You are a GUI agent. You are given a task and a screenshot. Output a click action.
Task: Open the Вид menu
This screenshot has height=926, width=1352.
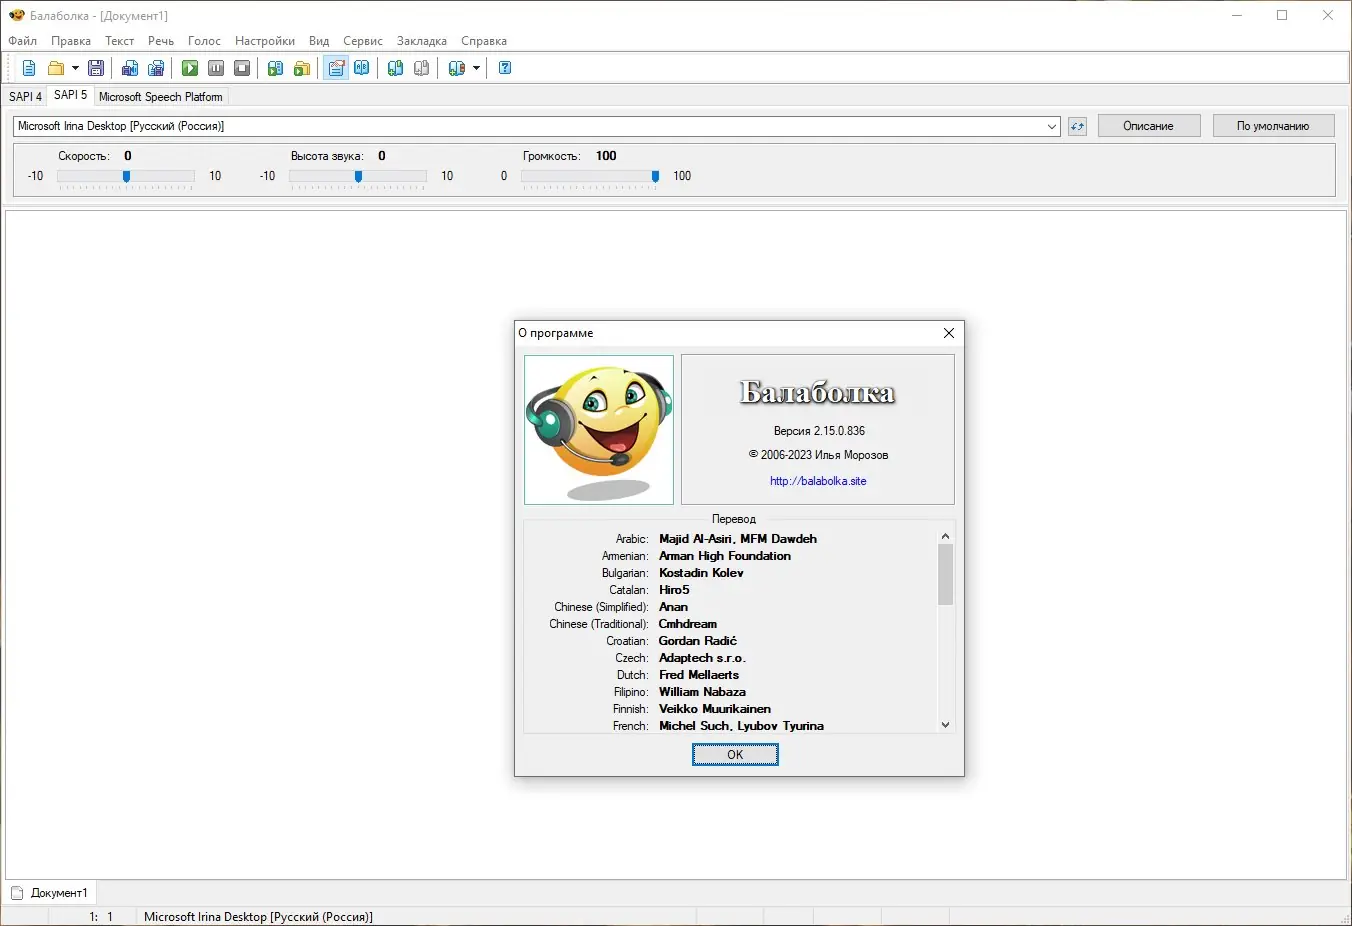(x=319, y=41)
